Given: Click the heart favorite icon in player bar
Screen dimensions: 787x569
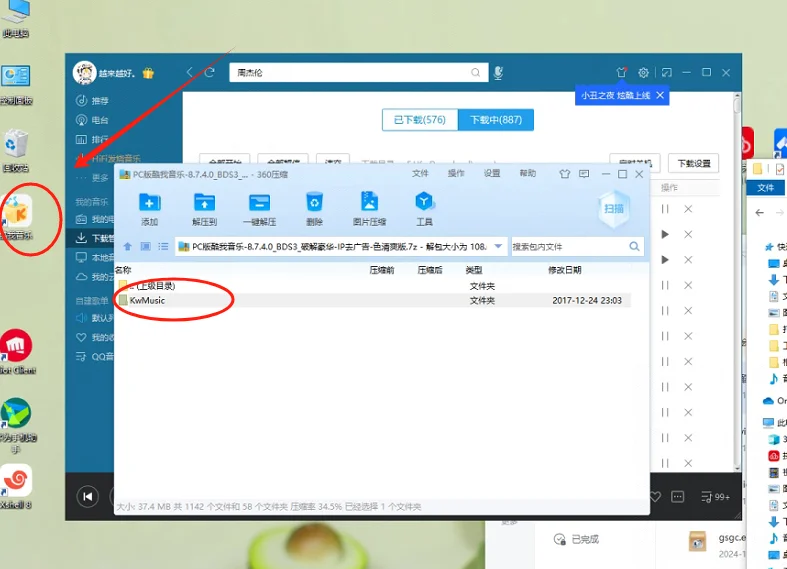Looking at the screenshot, I should pos(654,497).
